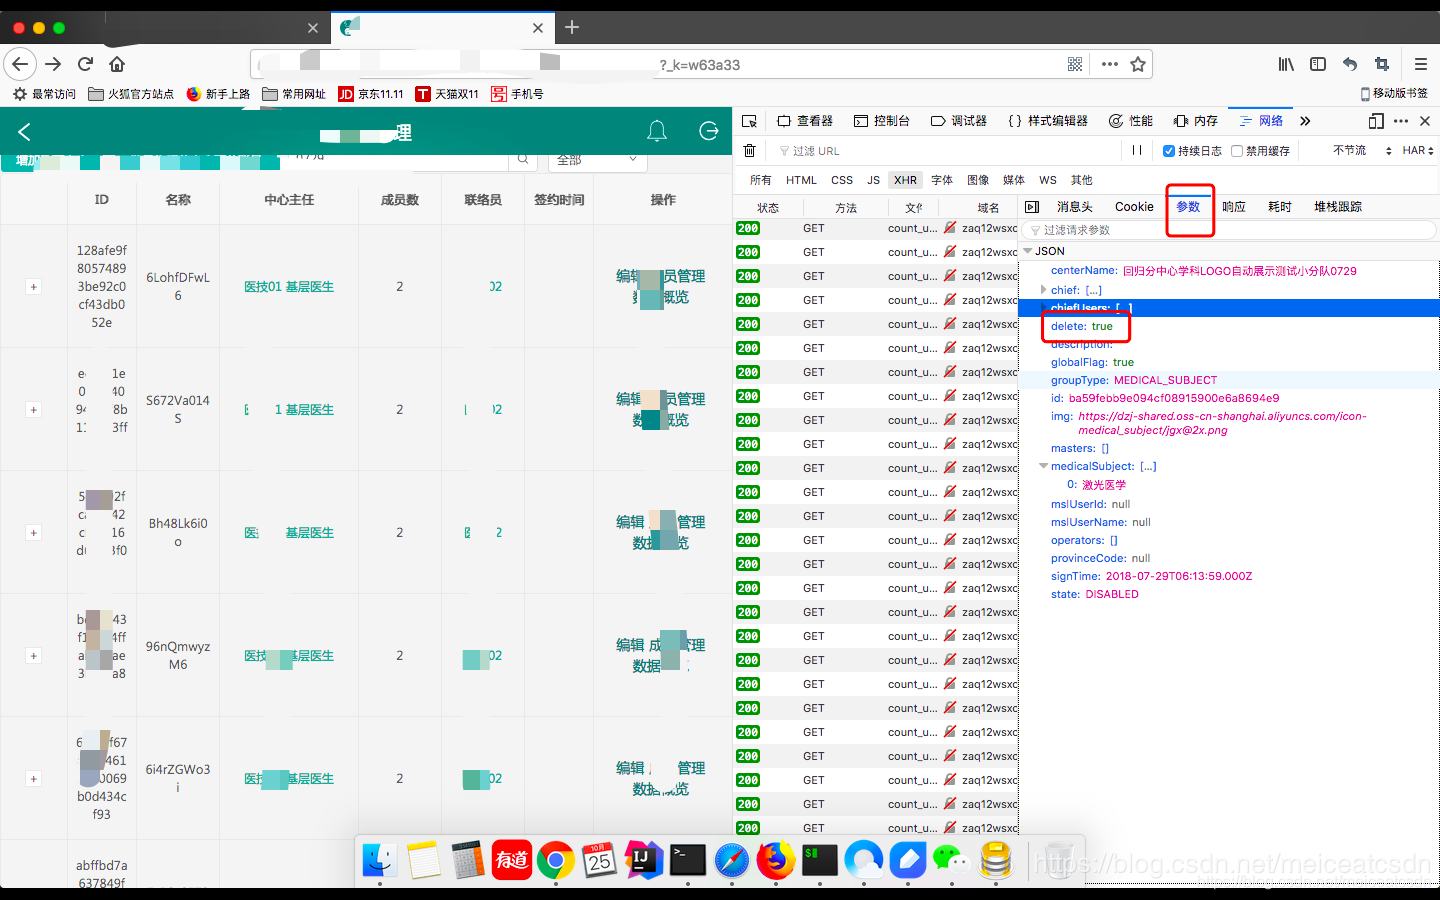This screenshot has height=900, width=1440.
Task: Open the Performance devtools tab
Action: click(x=1131, y=121)
